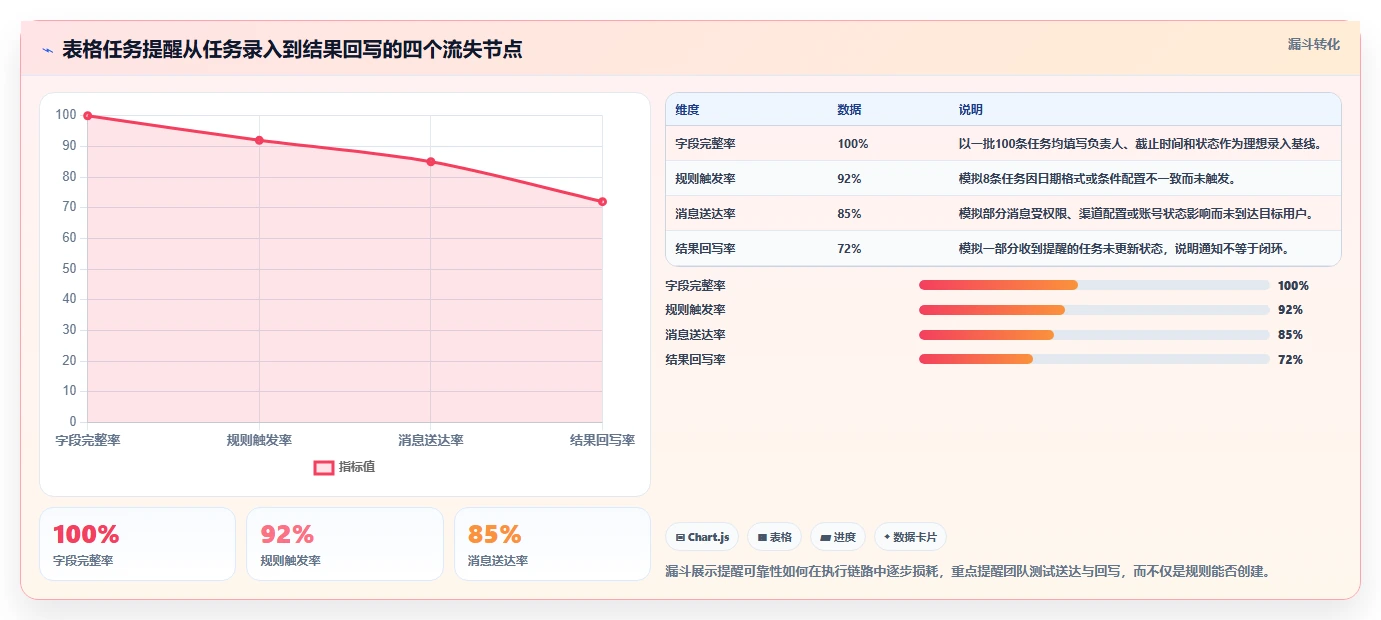Open the 100% 字段完整率 stat card

(137, 544)
